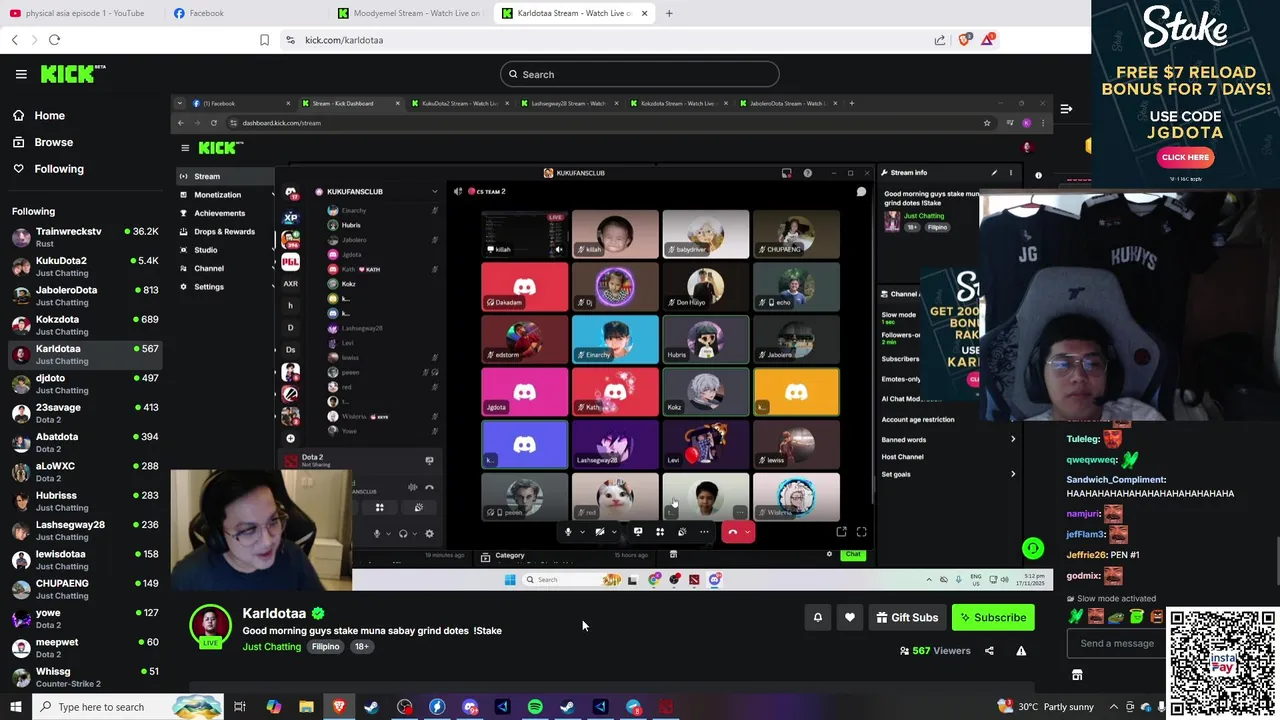Screen dimensions: 1280x720
Task: Open Task View in taskbar
Action: 240,707
